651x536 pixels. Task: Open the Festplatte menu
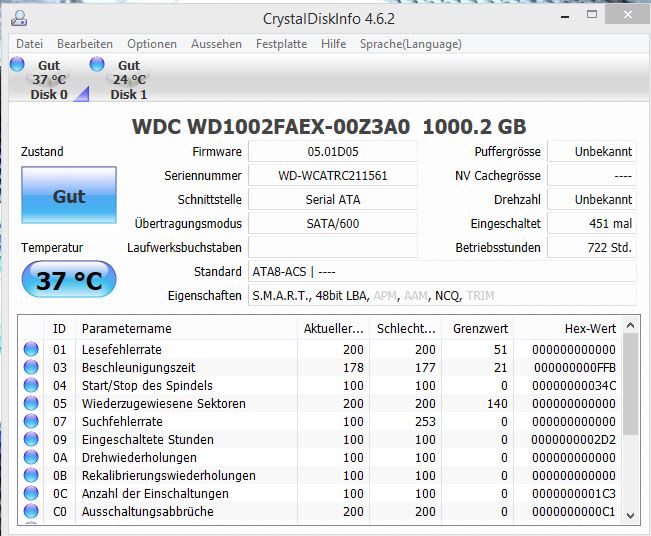click(281, 44)
